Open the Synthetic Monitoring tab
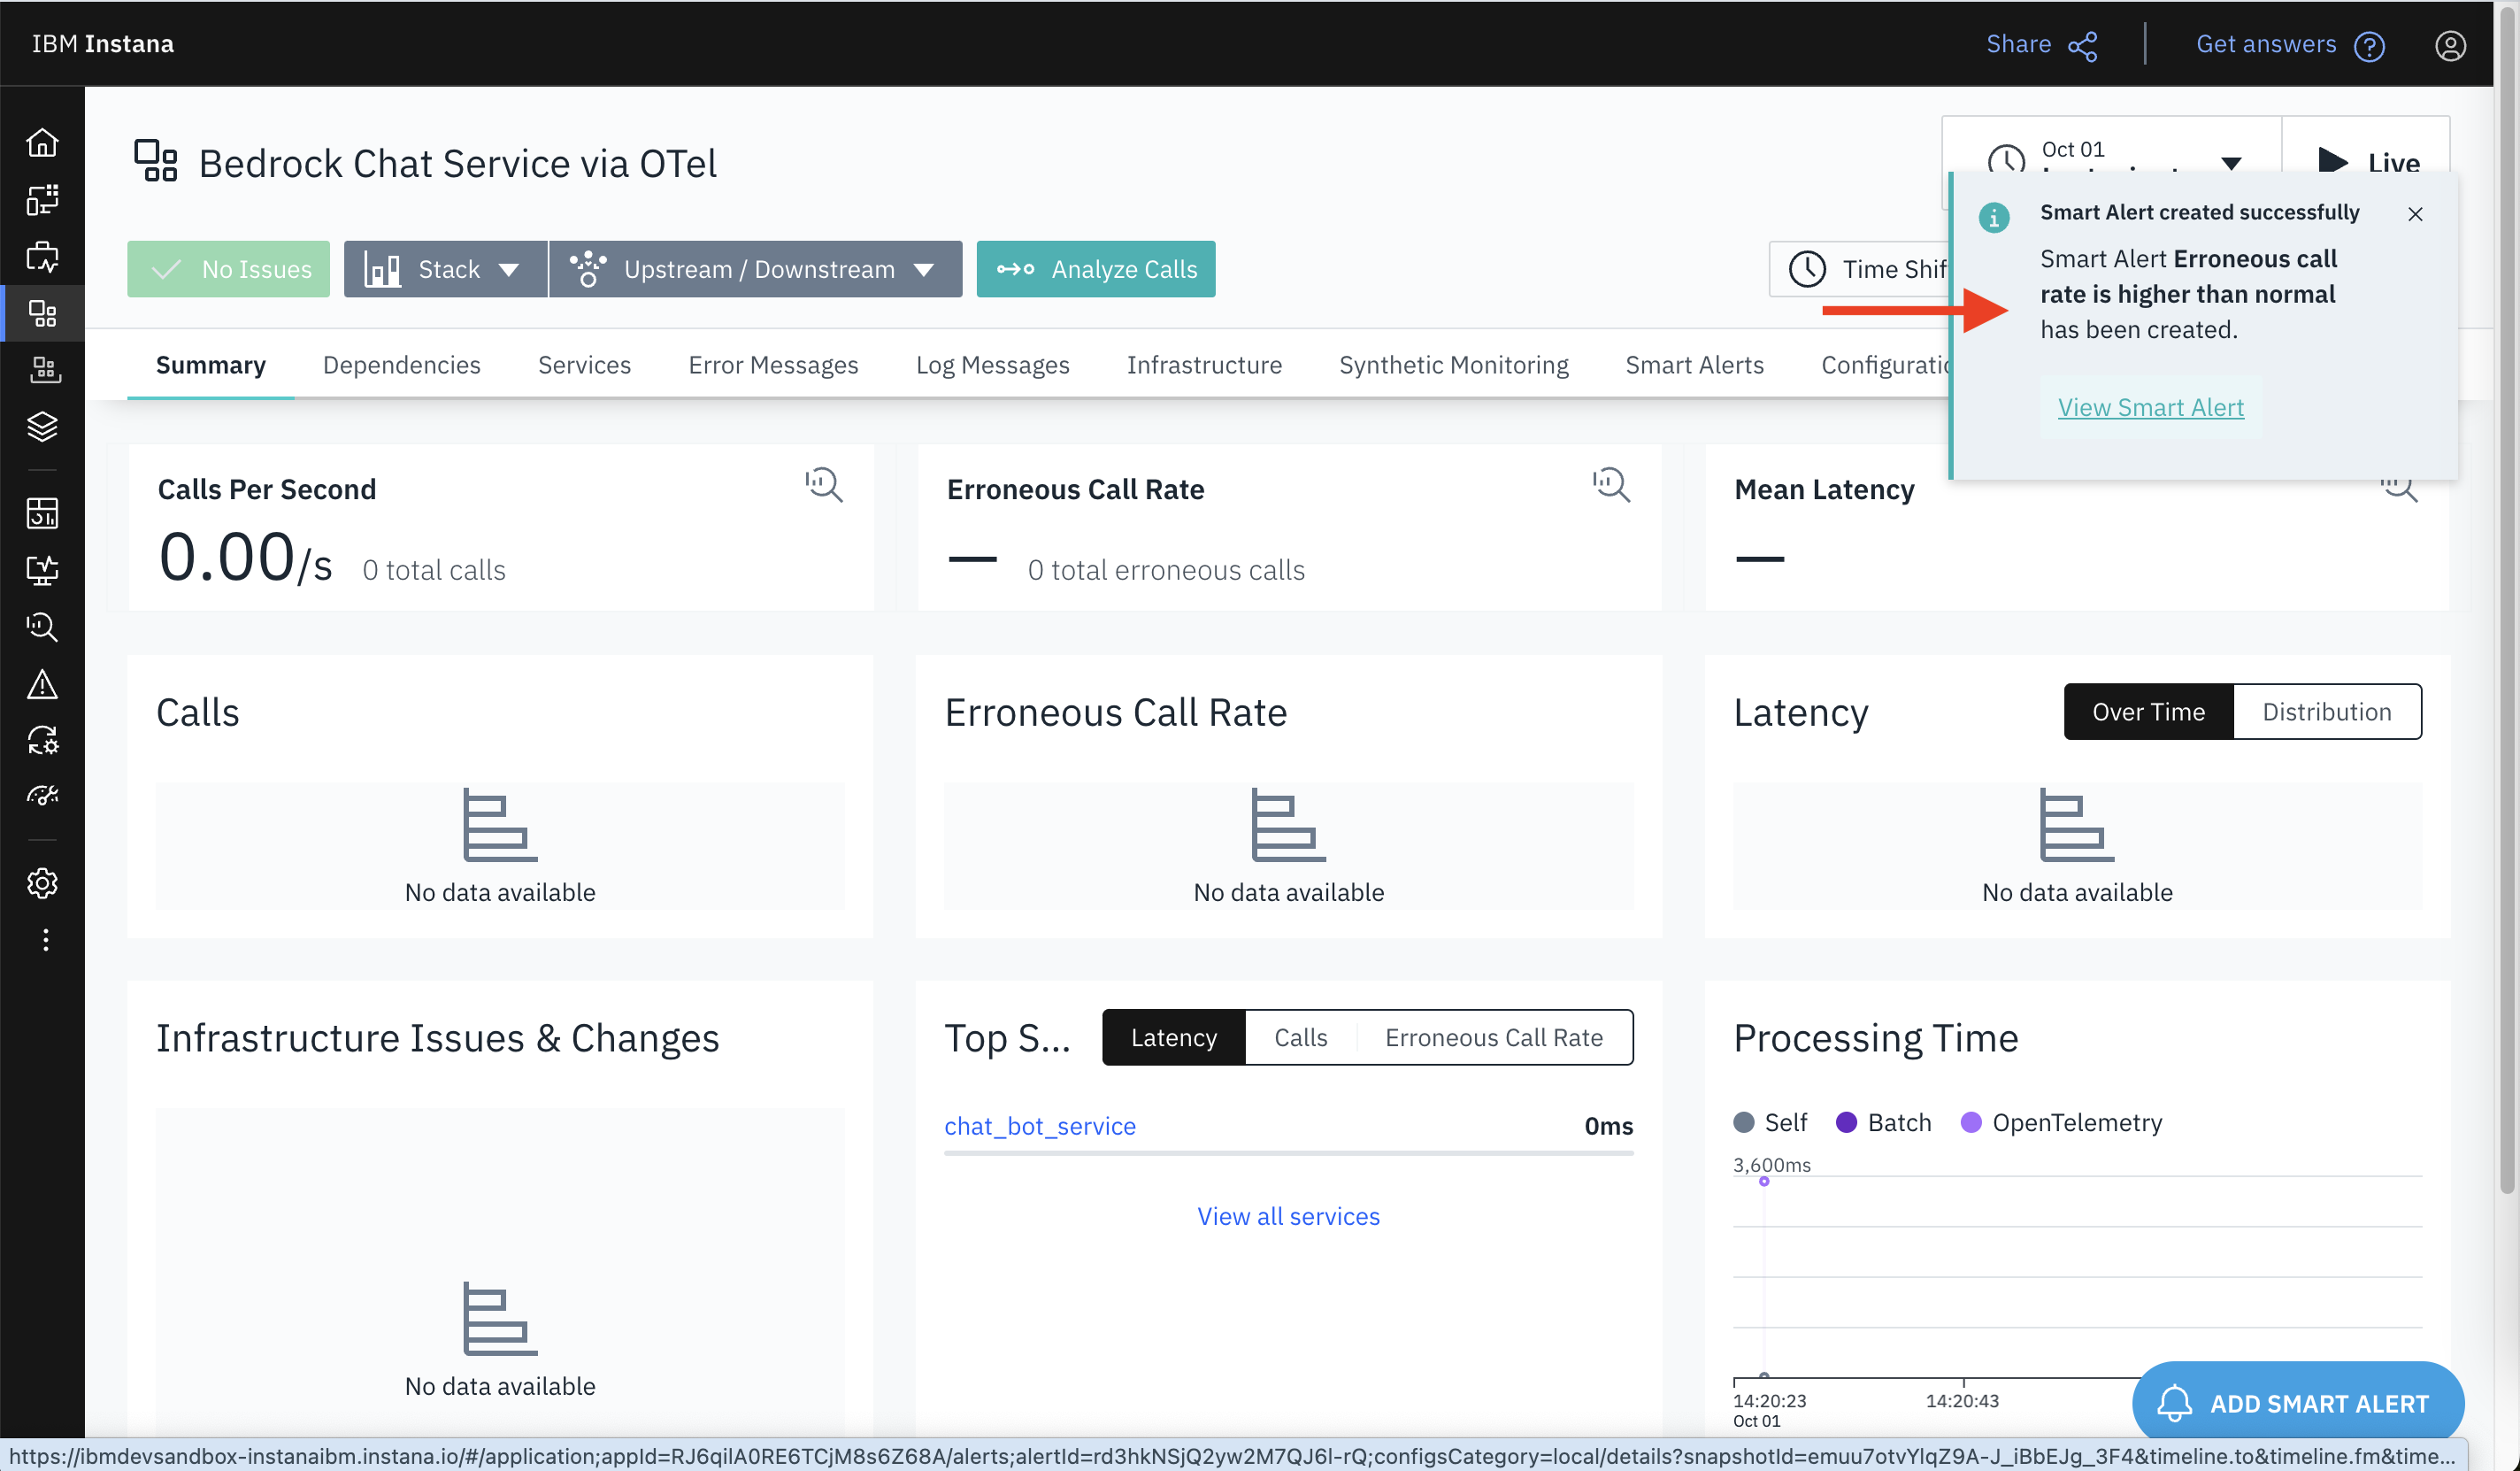The image size is (2520, 1471). 1454,364
